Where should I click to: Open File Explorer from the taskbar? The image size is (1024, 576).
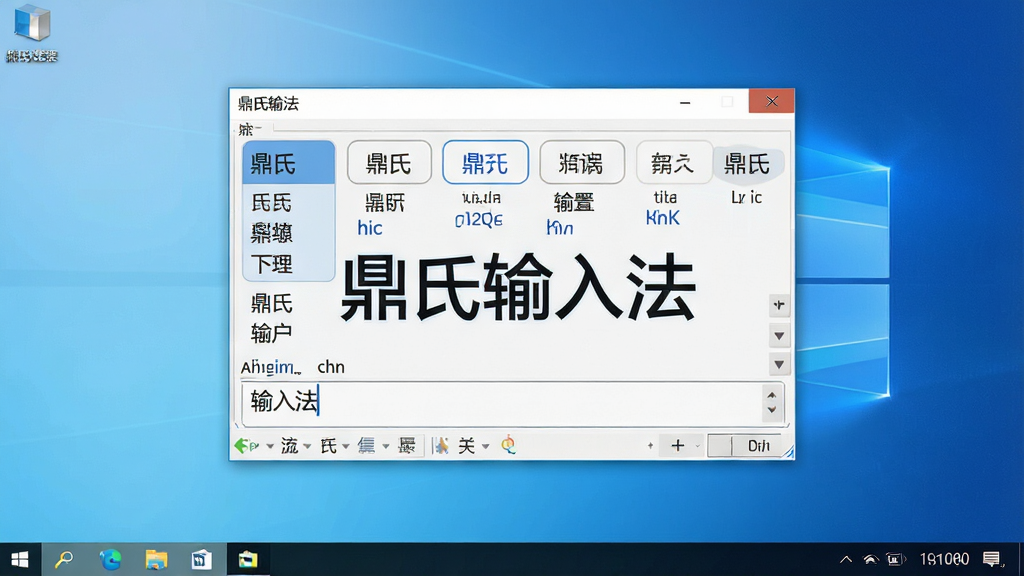point(156,560)
